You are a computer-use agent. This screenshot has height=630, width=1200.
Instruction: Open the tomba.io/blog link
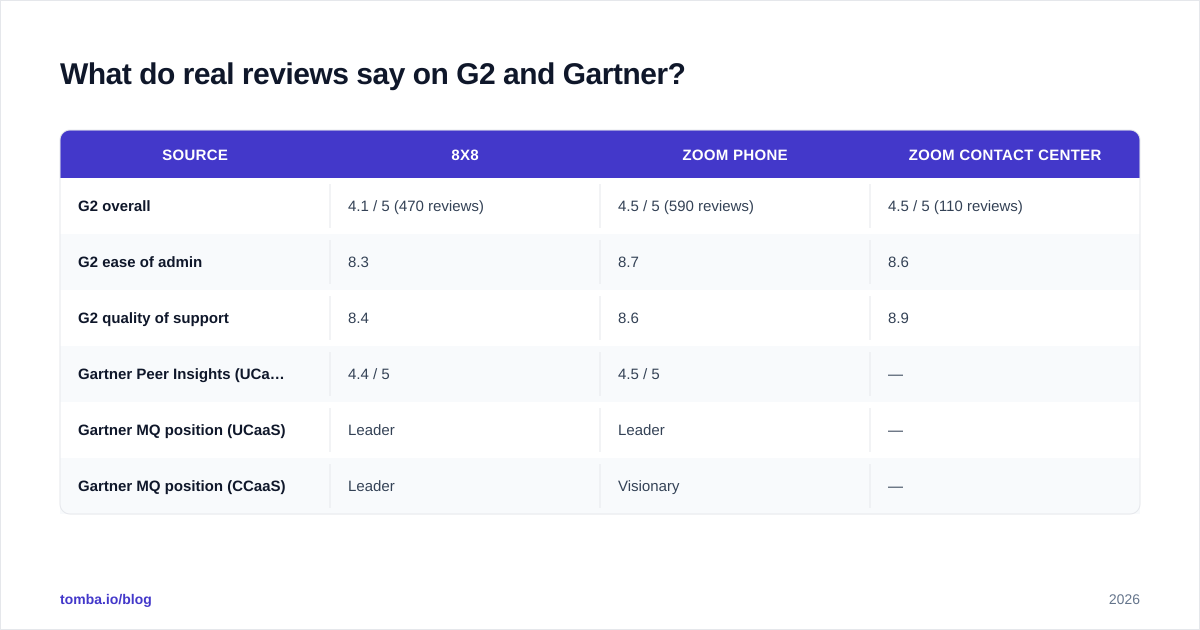coord(106,599)
